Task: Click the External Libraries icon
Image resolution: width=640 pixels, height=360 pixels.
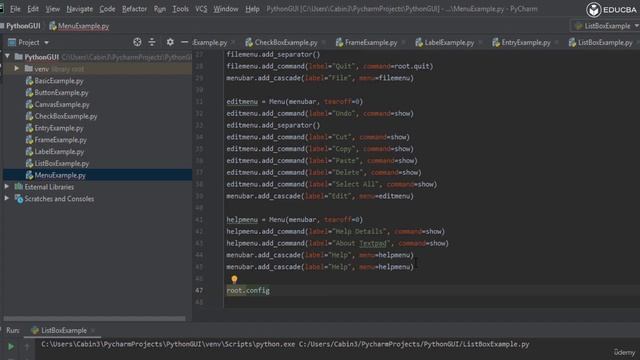Action: tap(19, 187)
